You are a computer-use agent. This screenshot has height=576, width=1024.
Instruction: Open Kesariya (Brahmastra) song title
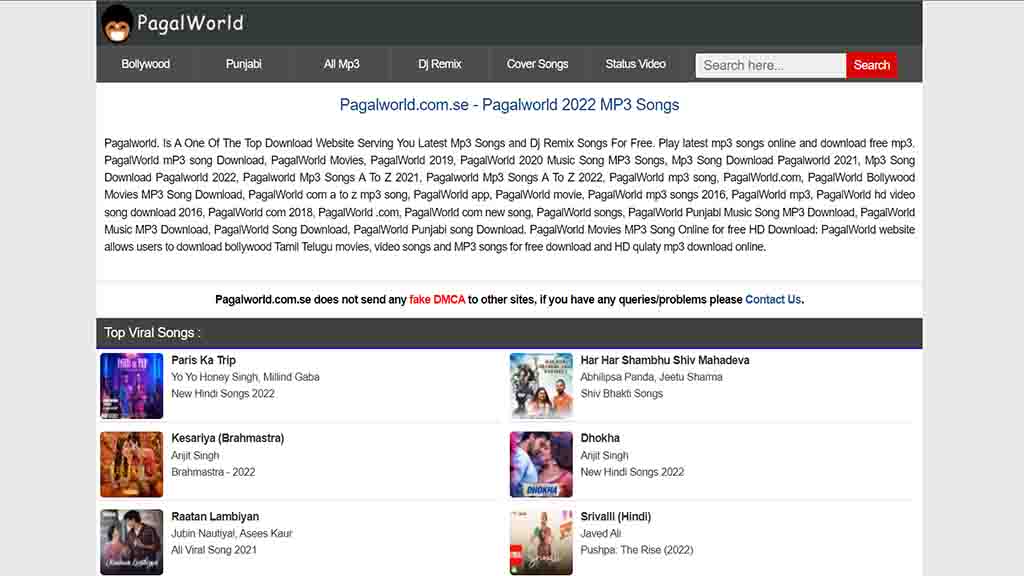click(x=227, y=438)
